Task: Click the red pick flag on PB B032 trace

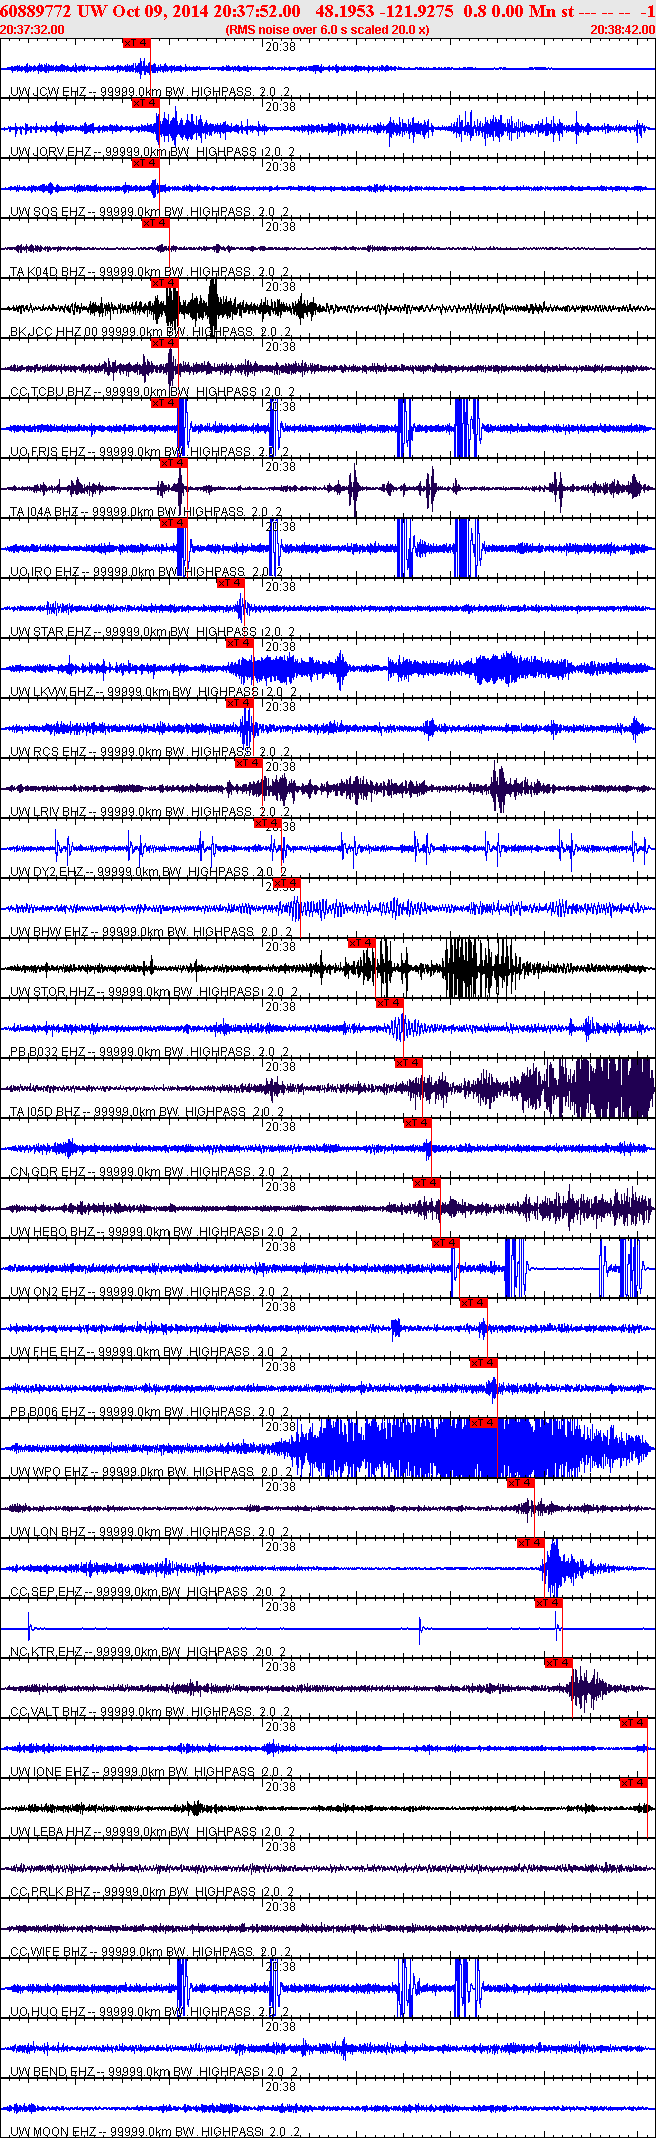Action: 389,1003
